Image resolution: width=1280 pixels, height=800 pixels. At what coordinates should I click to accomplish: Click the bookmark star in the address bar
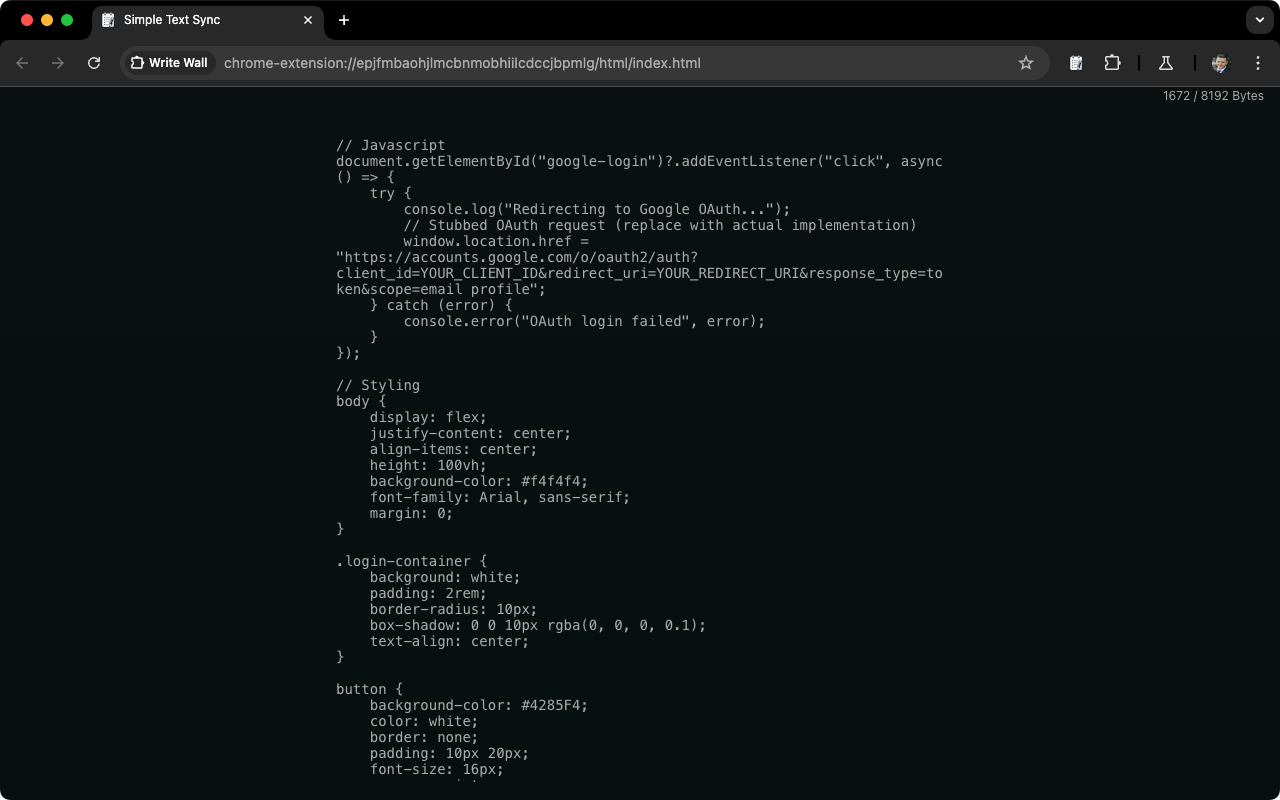pyautogui.click(x=1026, y=62)
